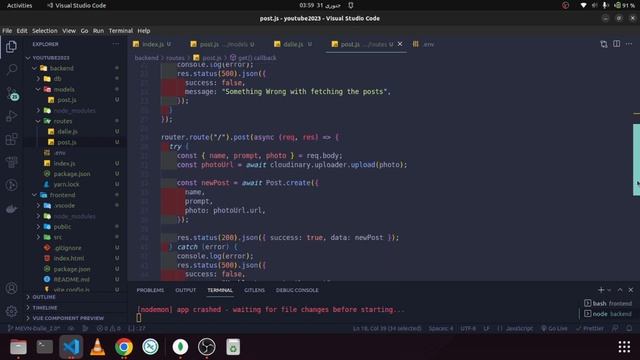Click the Ln, Col cursor position indicator

point(387,328)
